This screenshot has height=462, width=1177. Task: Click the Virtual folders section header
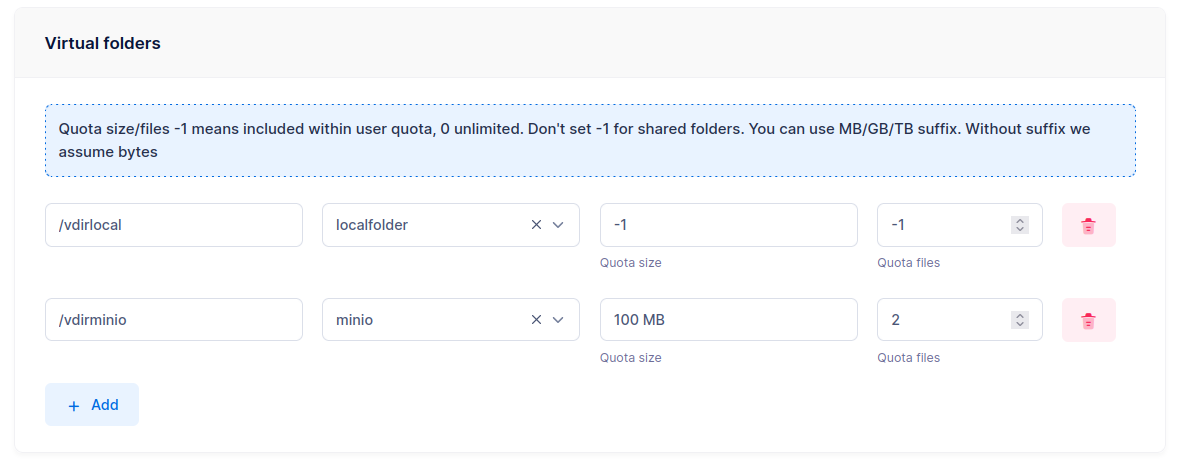pos(103,44)
